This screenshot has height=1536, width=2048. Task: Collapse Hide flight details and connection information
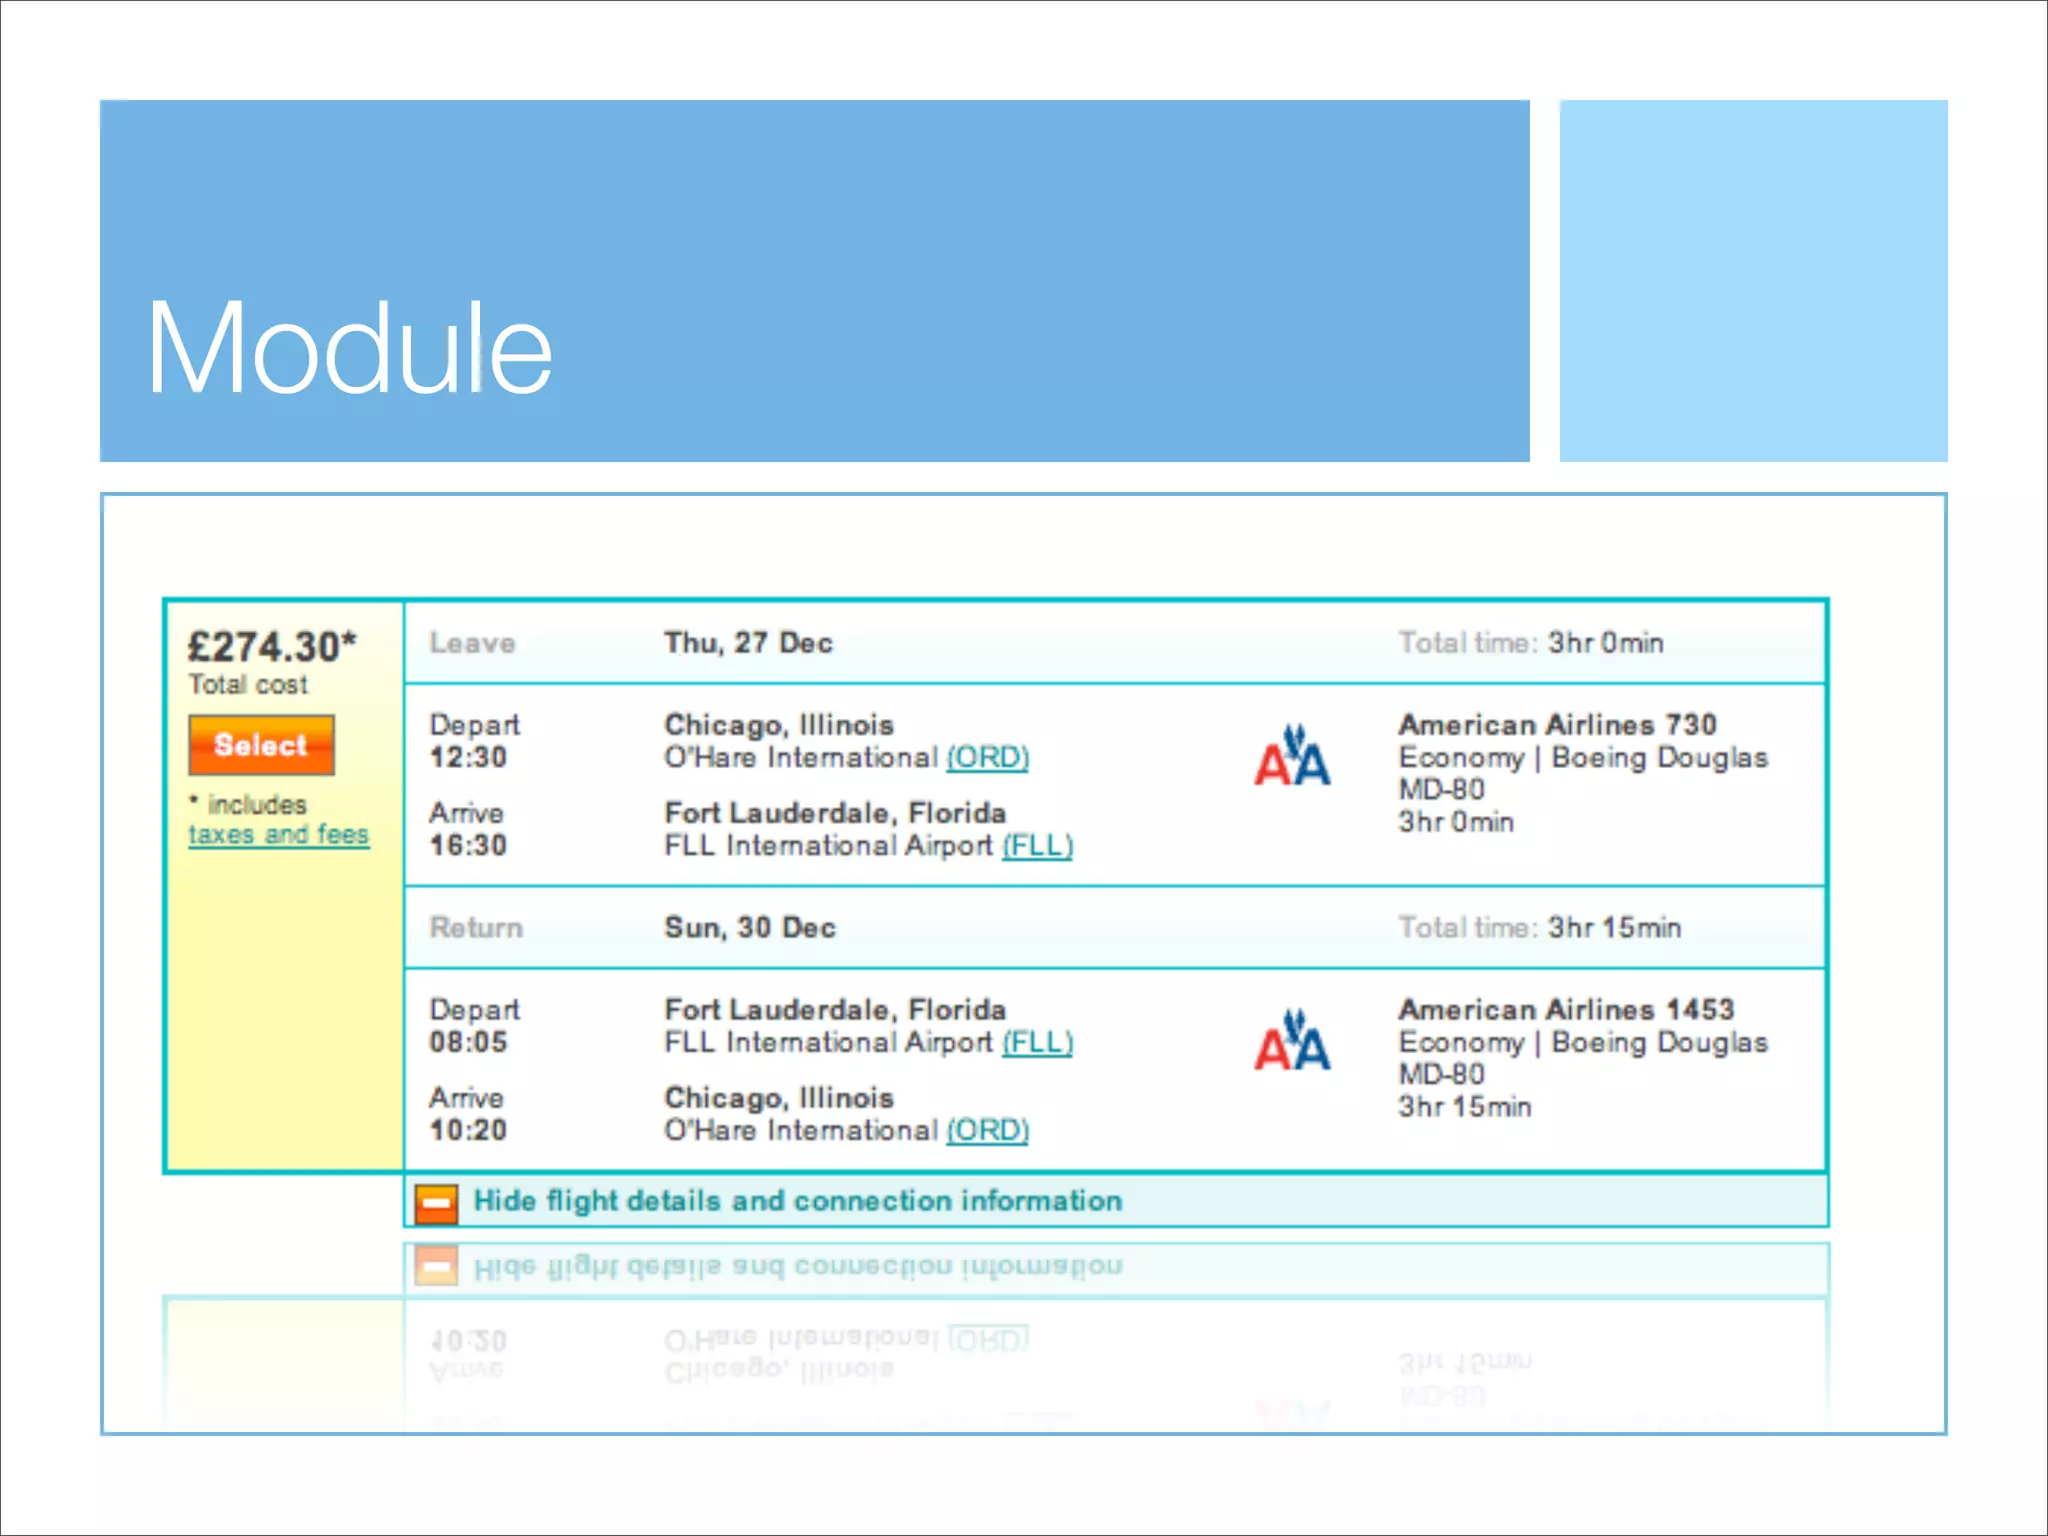(x=797, y=1201)
